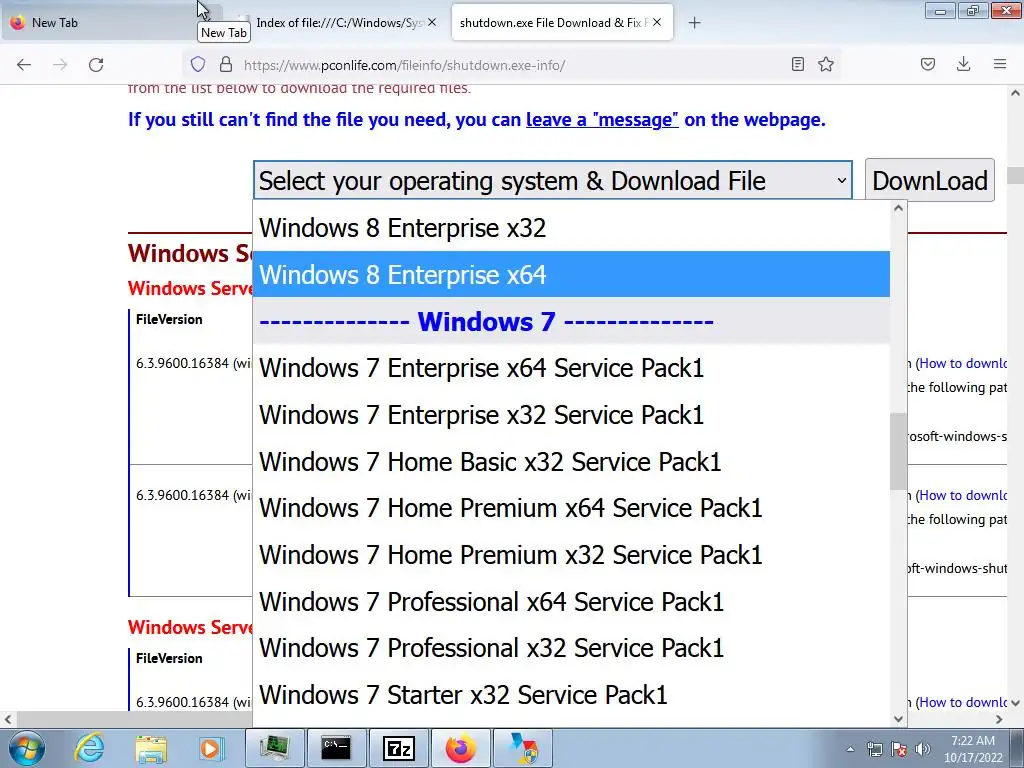
Task: Open the shield tracking protection icon
Action: [198, 64]
